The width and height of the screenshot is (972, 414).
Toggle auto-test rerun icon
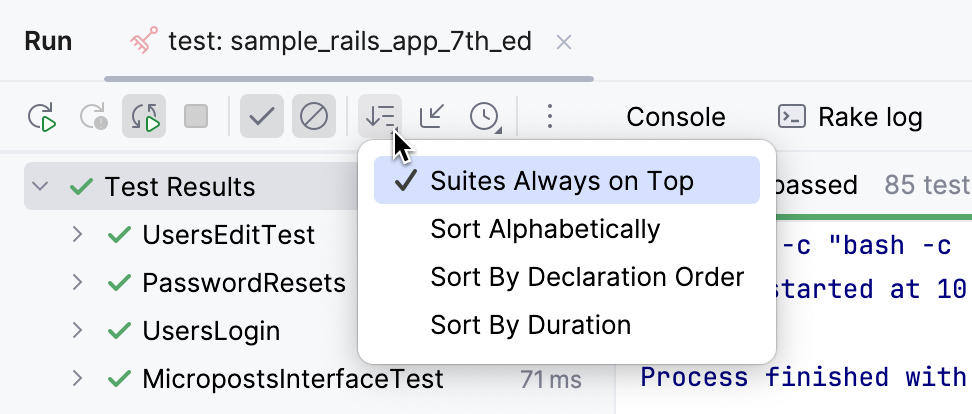[144, 117]
